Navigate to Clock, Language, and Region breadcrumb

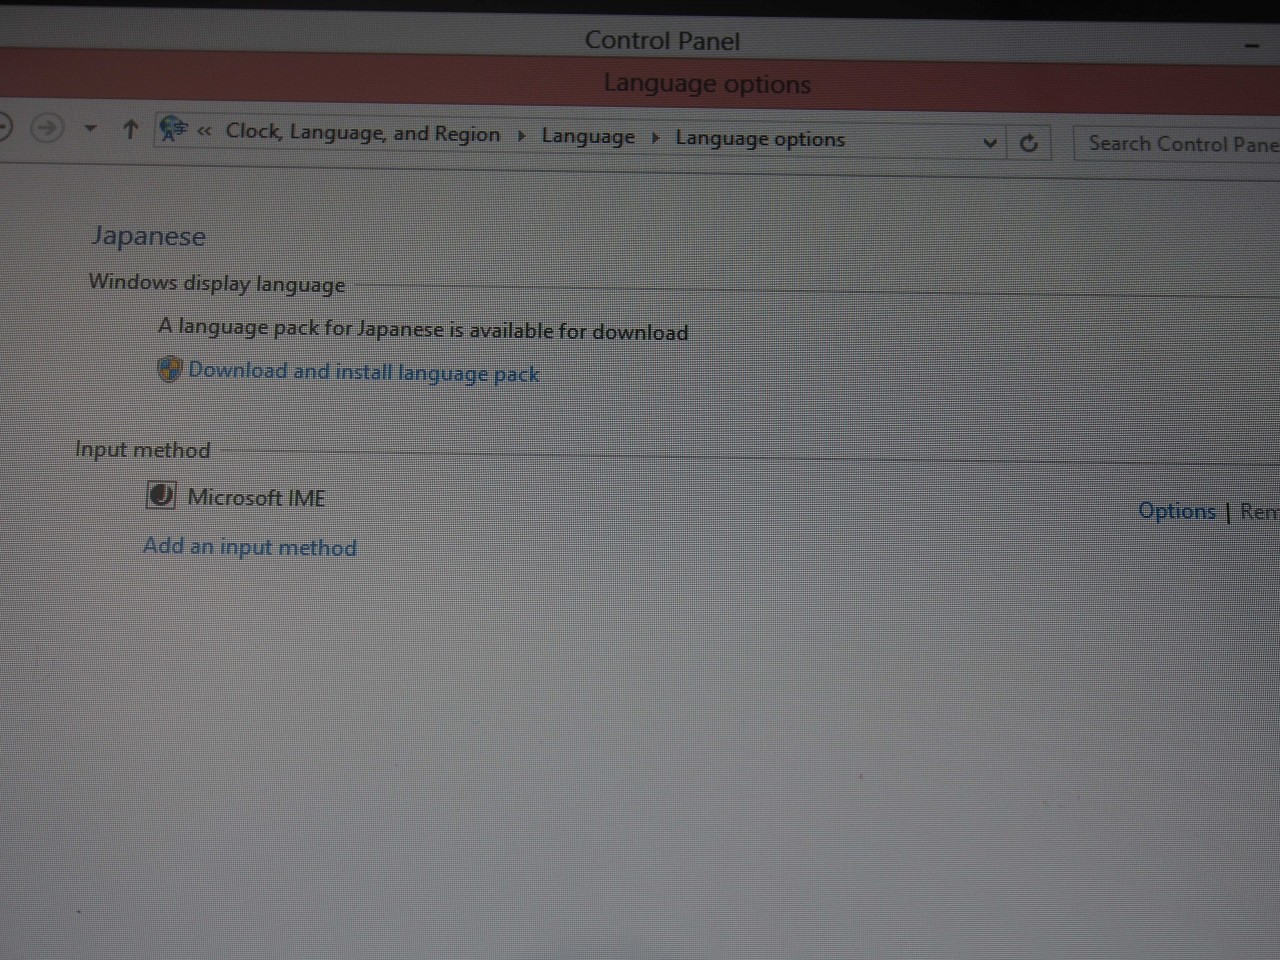(363, 133)
